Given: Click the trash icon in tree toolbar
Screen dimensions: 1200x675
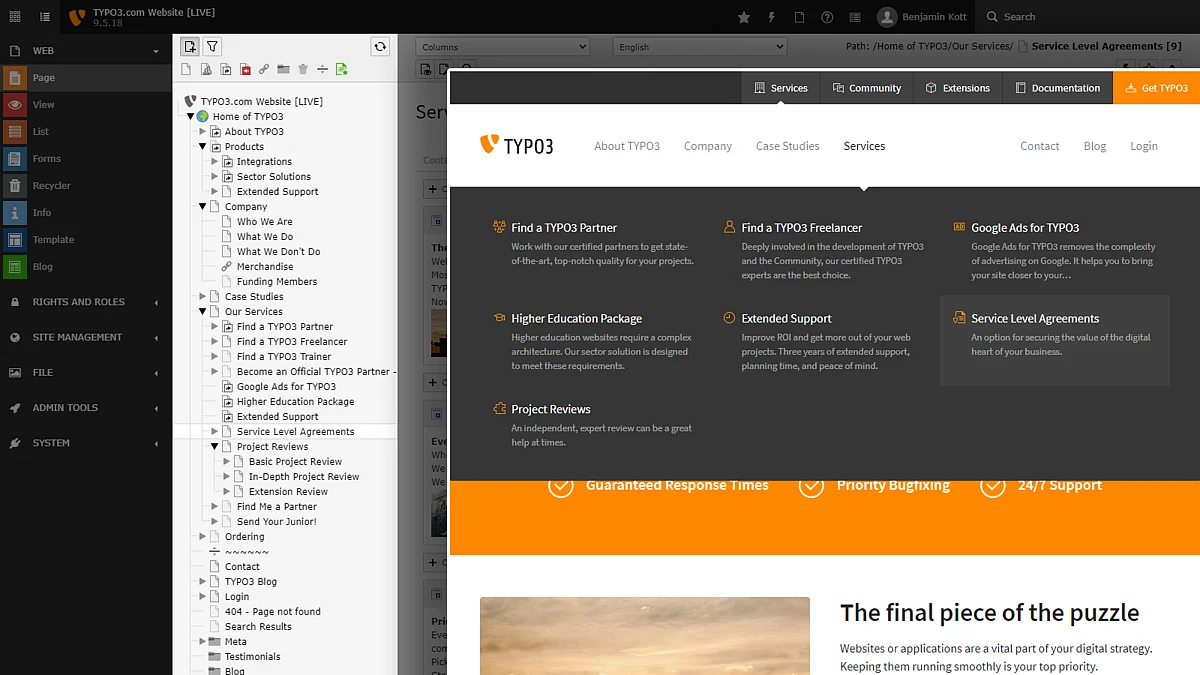Looking at the screenshot, I should 303,69.
